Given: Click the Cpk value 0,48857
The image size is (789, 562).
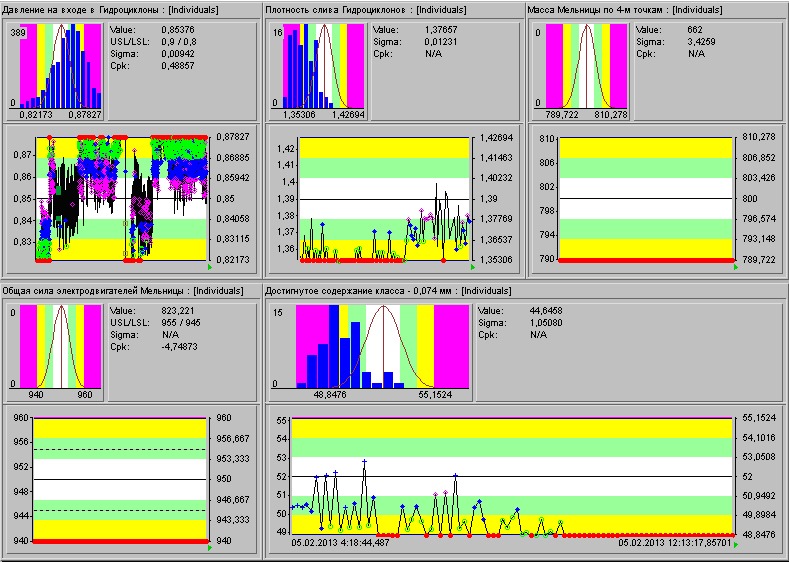Looking at the screenshot, I should coord(178,66).
